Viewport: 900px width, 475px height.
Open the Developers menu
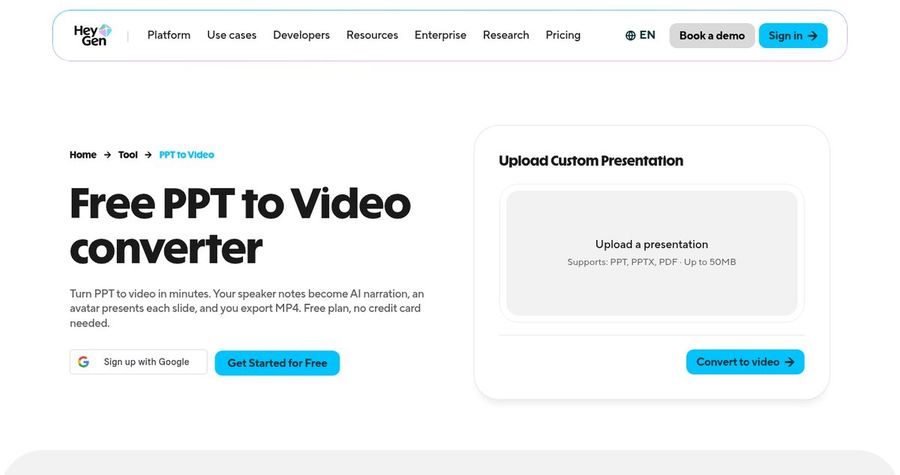click(301, 35)
